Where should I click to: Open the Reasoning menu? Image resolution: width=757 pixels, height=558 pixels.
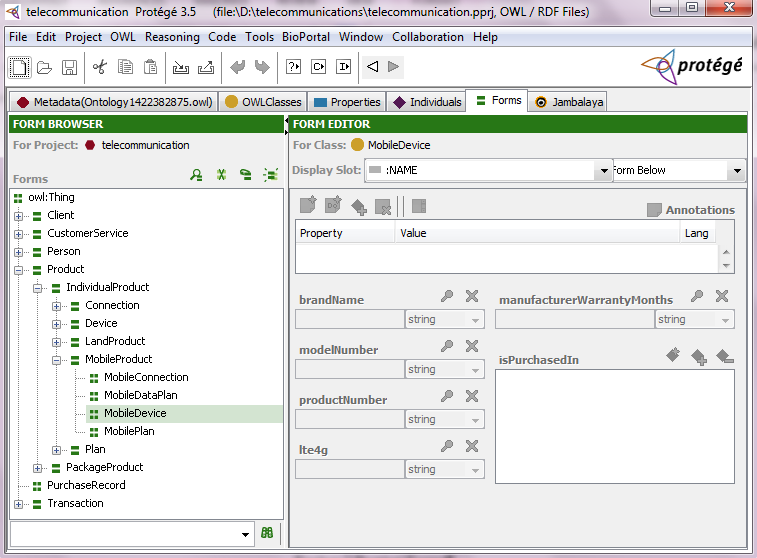click(x=172, y=37)
